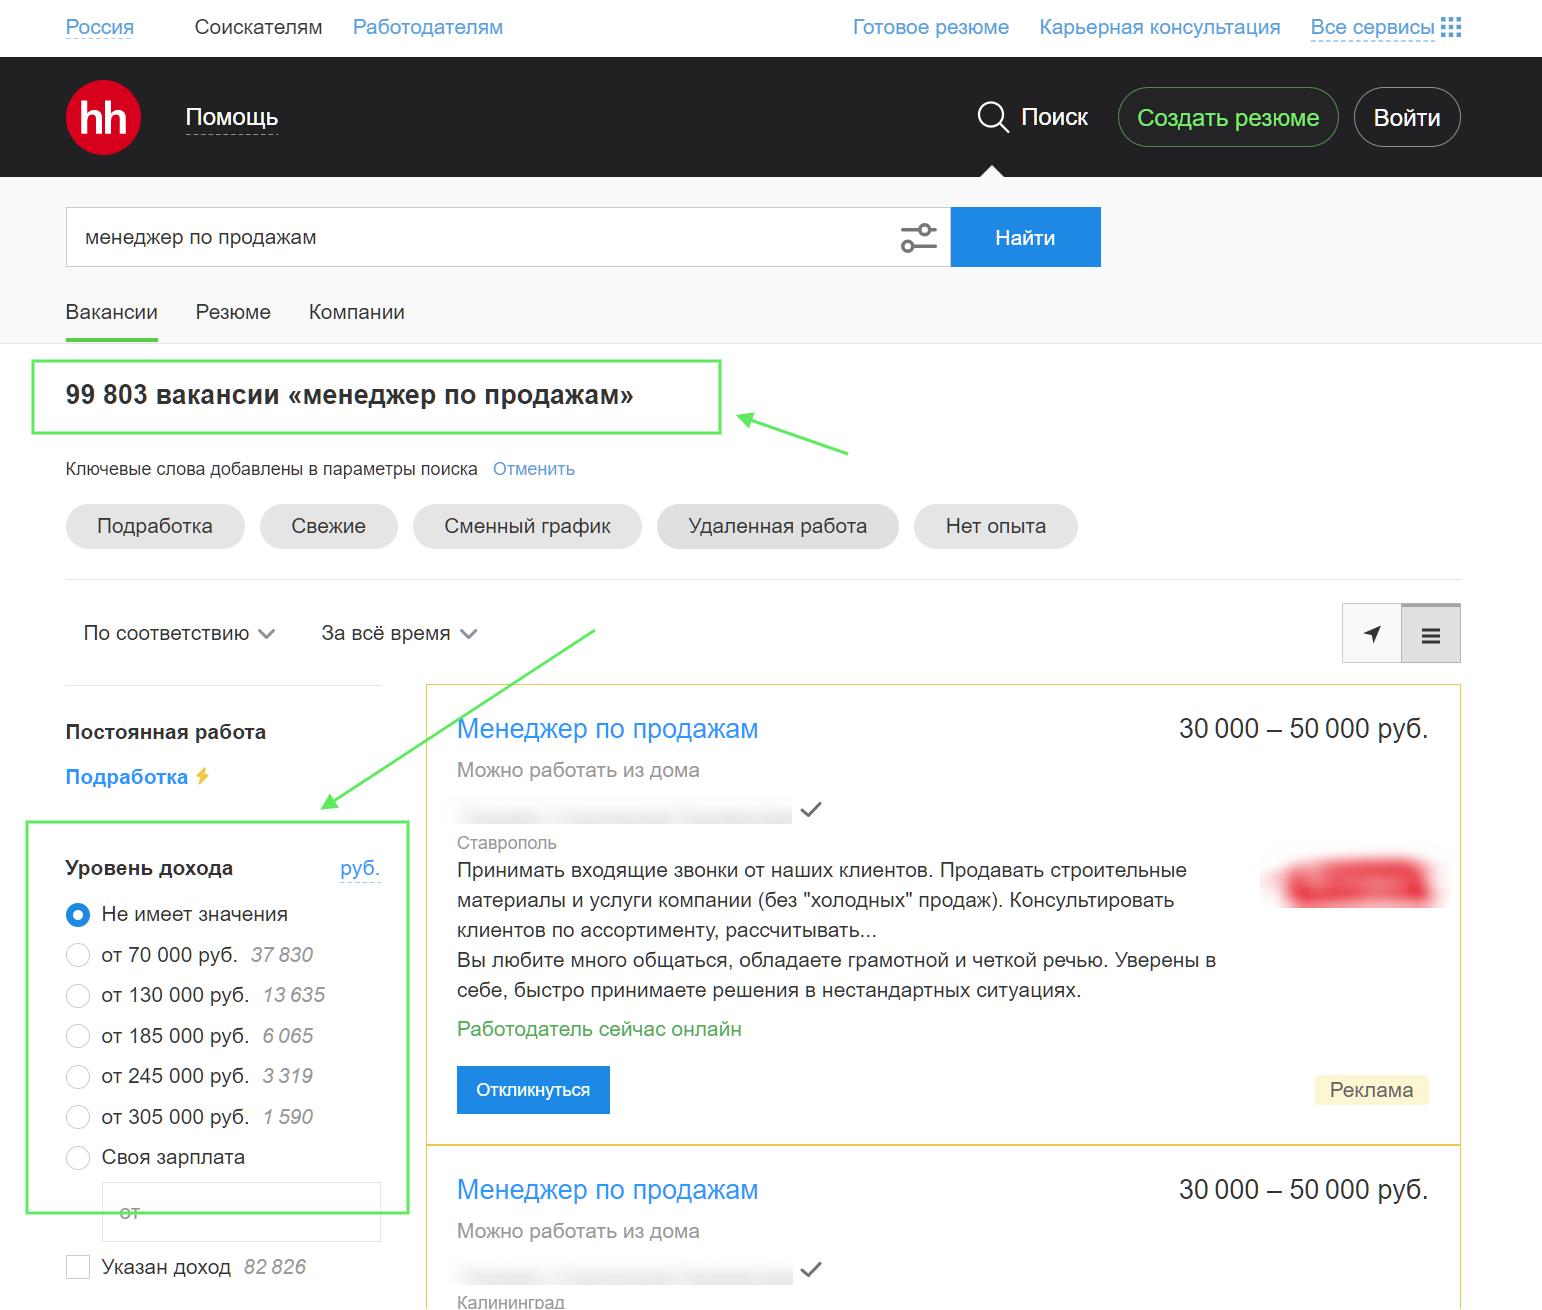The height and width of the screenshot is (1310, 1542).
Task: Click the job search input field
Action: [x=480, y=238]
